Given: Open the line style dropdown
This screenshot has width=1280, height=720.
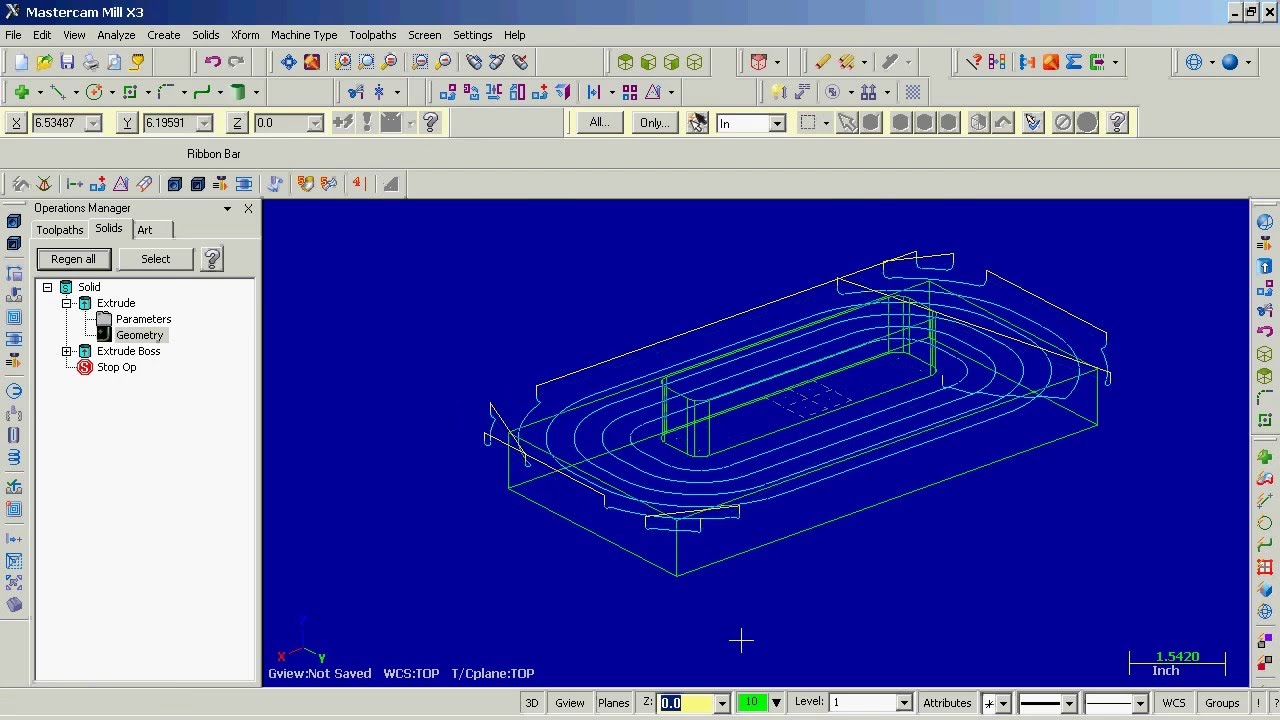Looking at the screenshot, I should 1068,704.
